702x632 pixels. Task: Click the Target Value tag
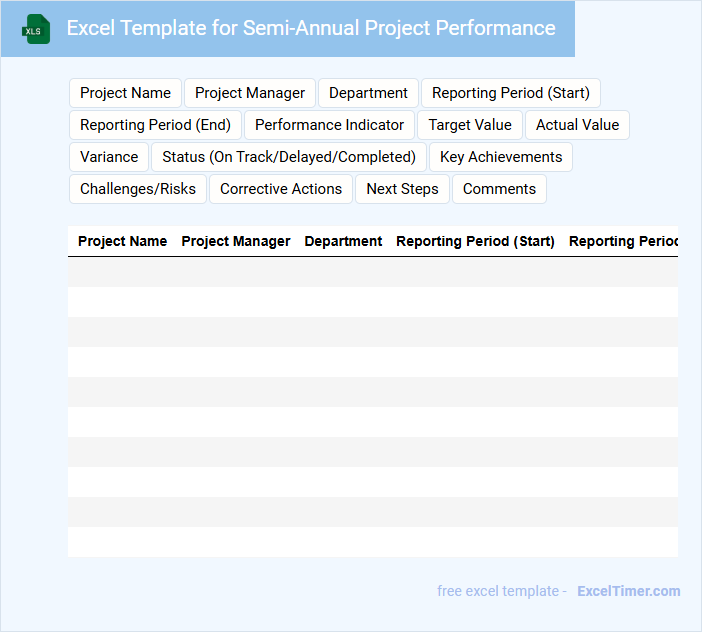click(470, 125)
